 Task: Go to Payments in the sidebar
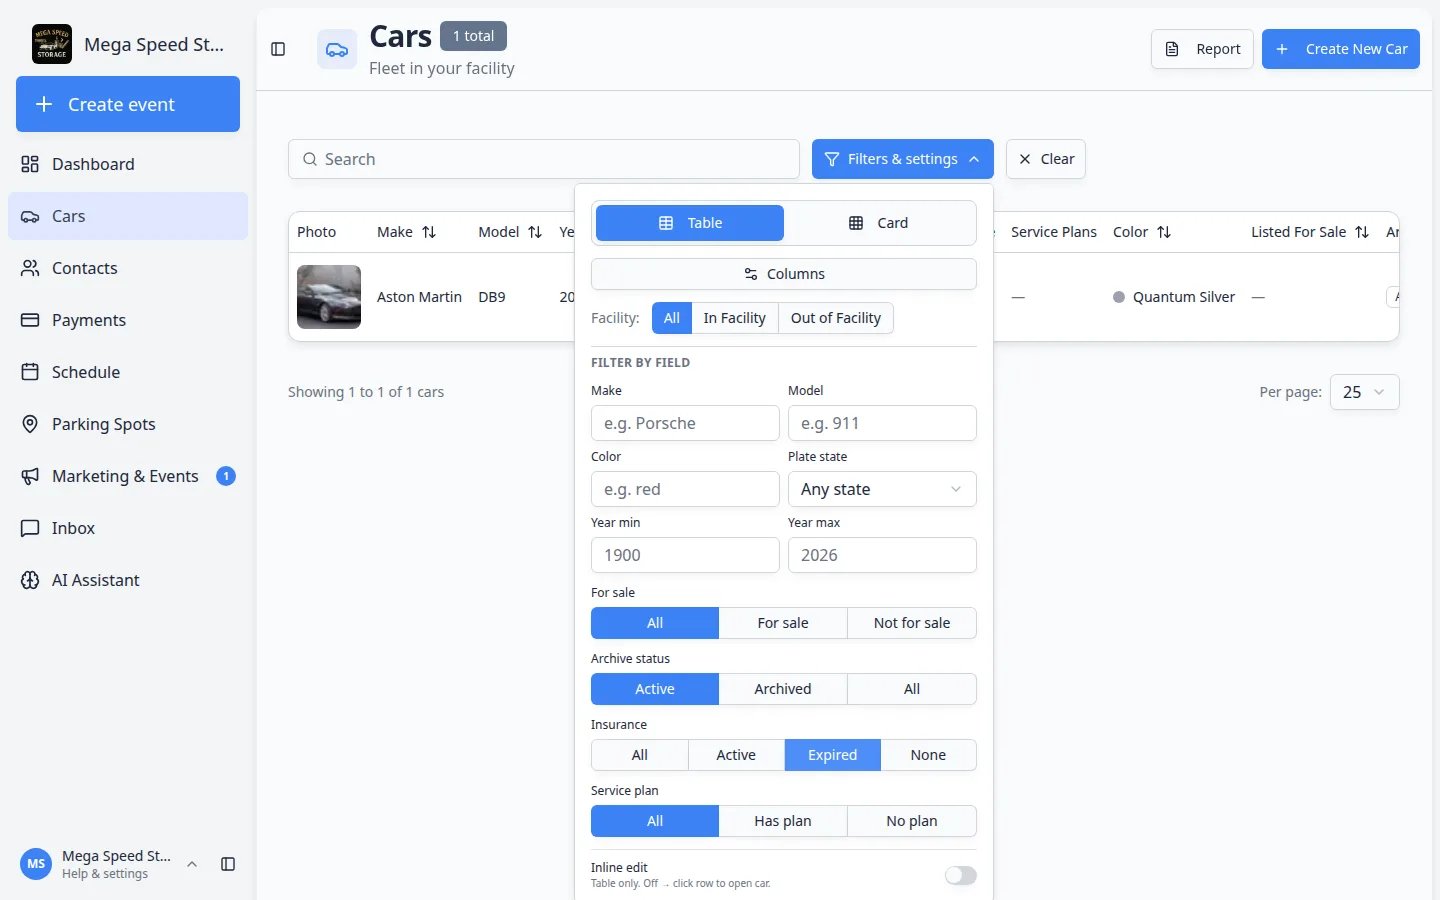tap(128, 320)
